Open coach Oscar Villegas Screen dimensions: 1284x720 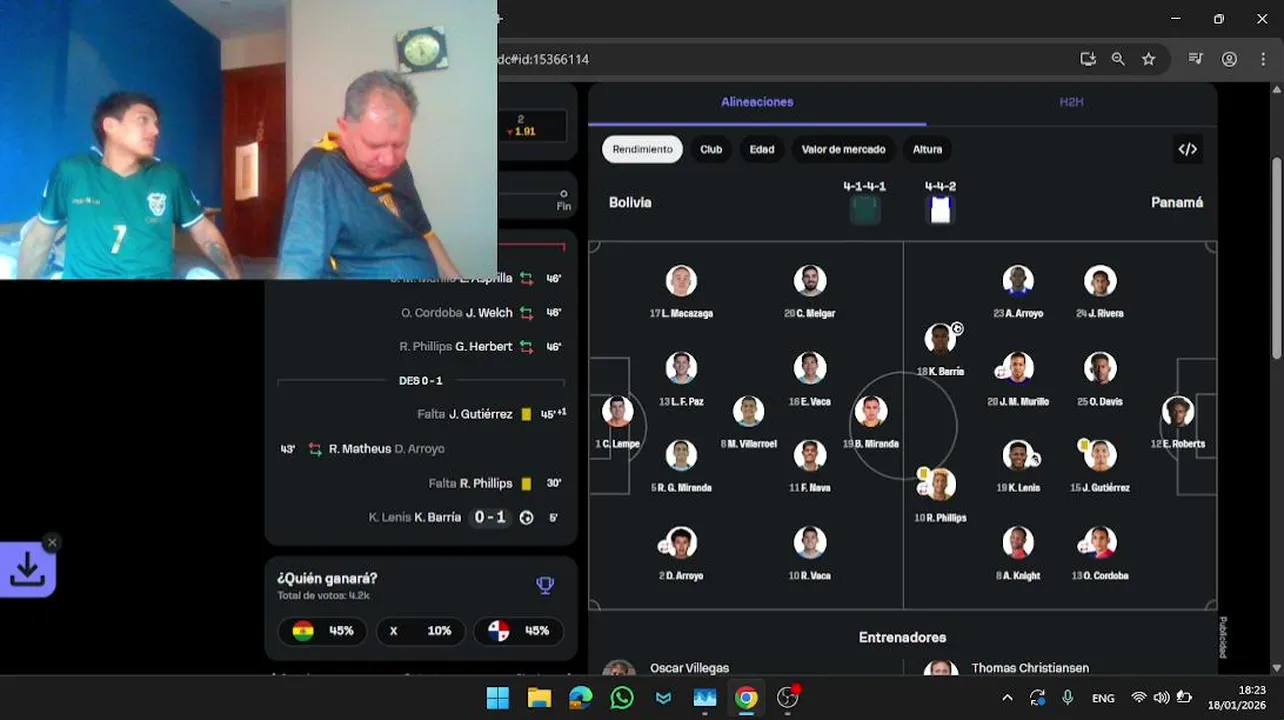690,668
